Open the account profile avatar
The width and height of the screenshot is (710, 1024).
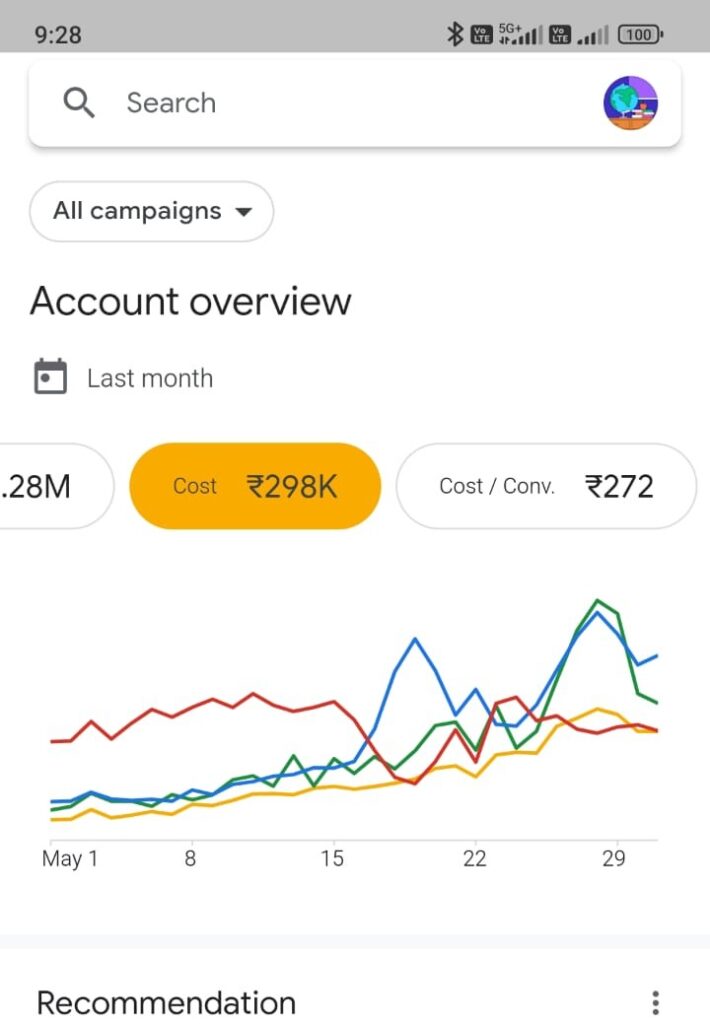630,103
